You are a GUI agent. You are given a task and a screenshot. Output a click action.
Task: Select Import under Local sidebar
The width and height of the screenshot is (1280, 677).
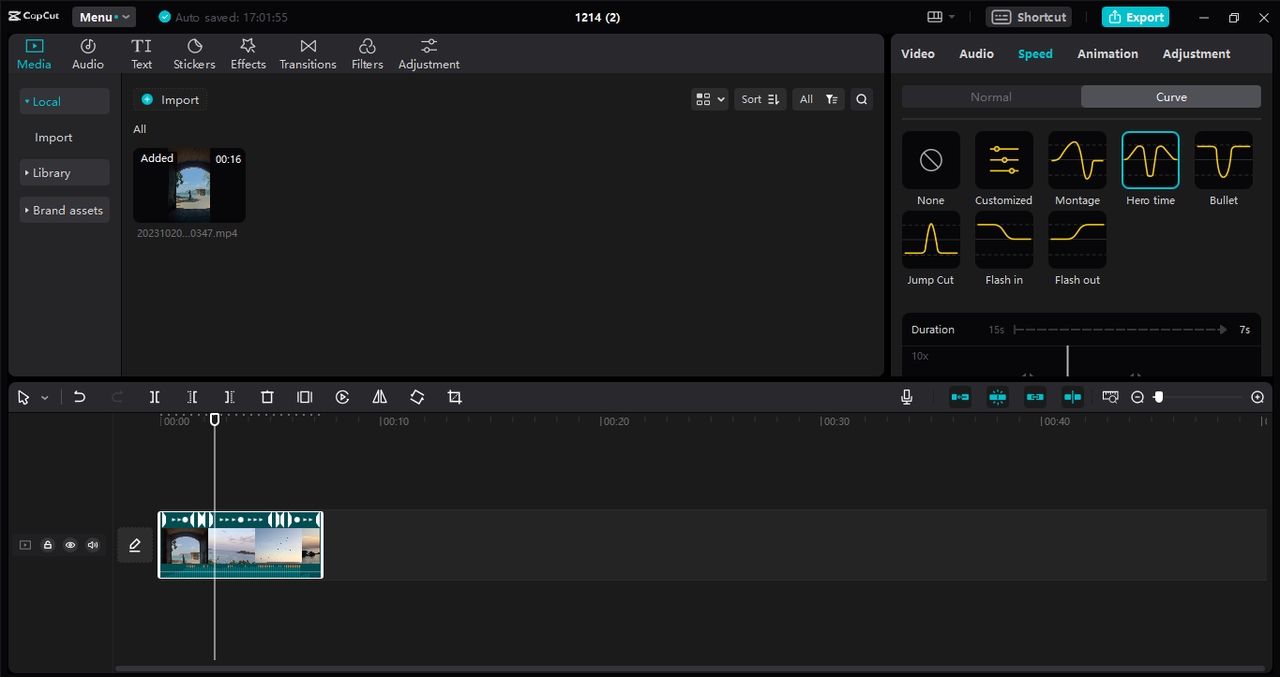(x=54, y=138)
